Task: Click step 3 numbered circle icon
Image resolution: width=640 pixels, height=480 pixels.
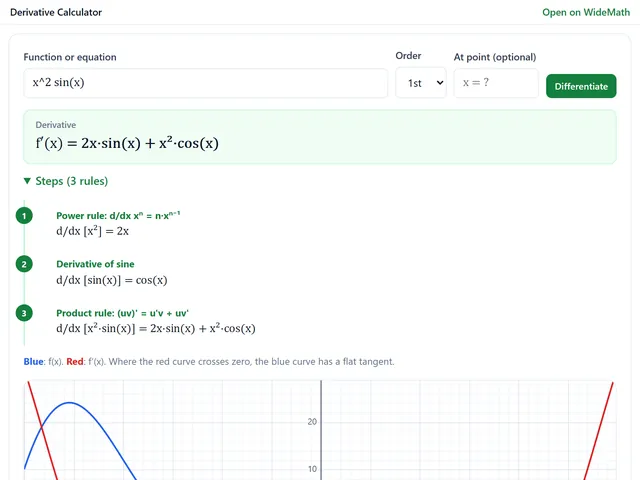Action: (24, 313)
